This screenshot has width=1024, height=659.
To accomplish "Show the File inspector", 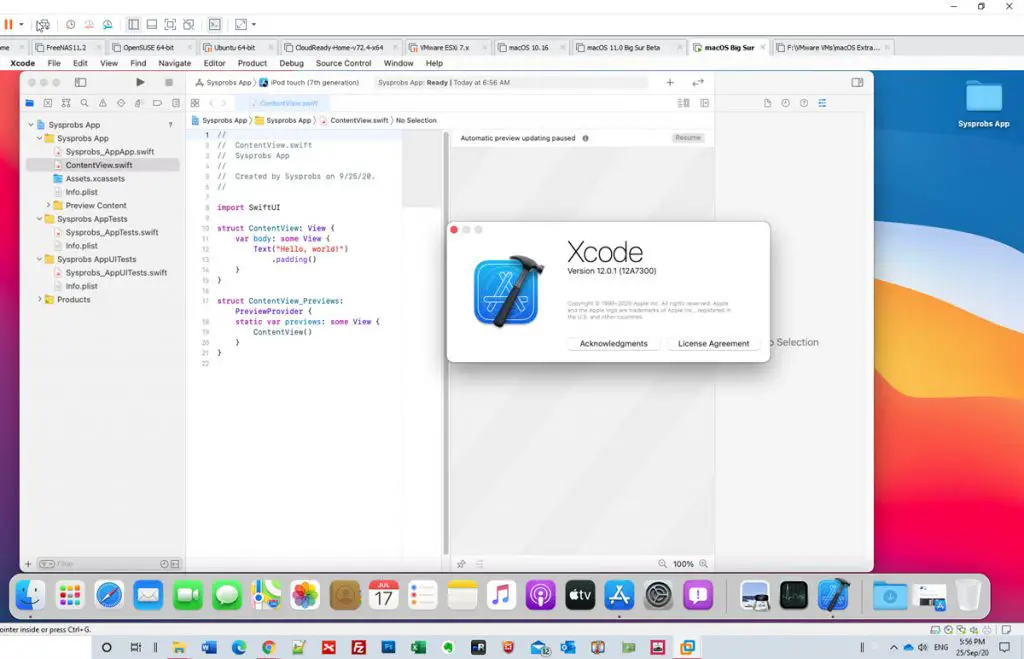I will pos(767,103).
